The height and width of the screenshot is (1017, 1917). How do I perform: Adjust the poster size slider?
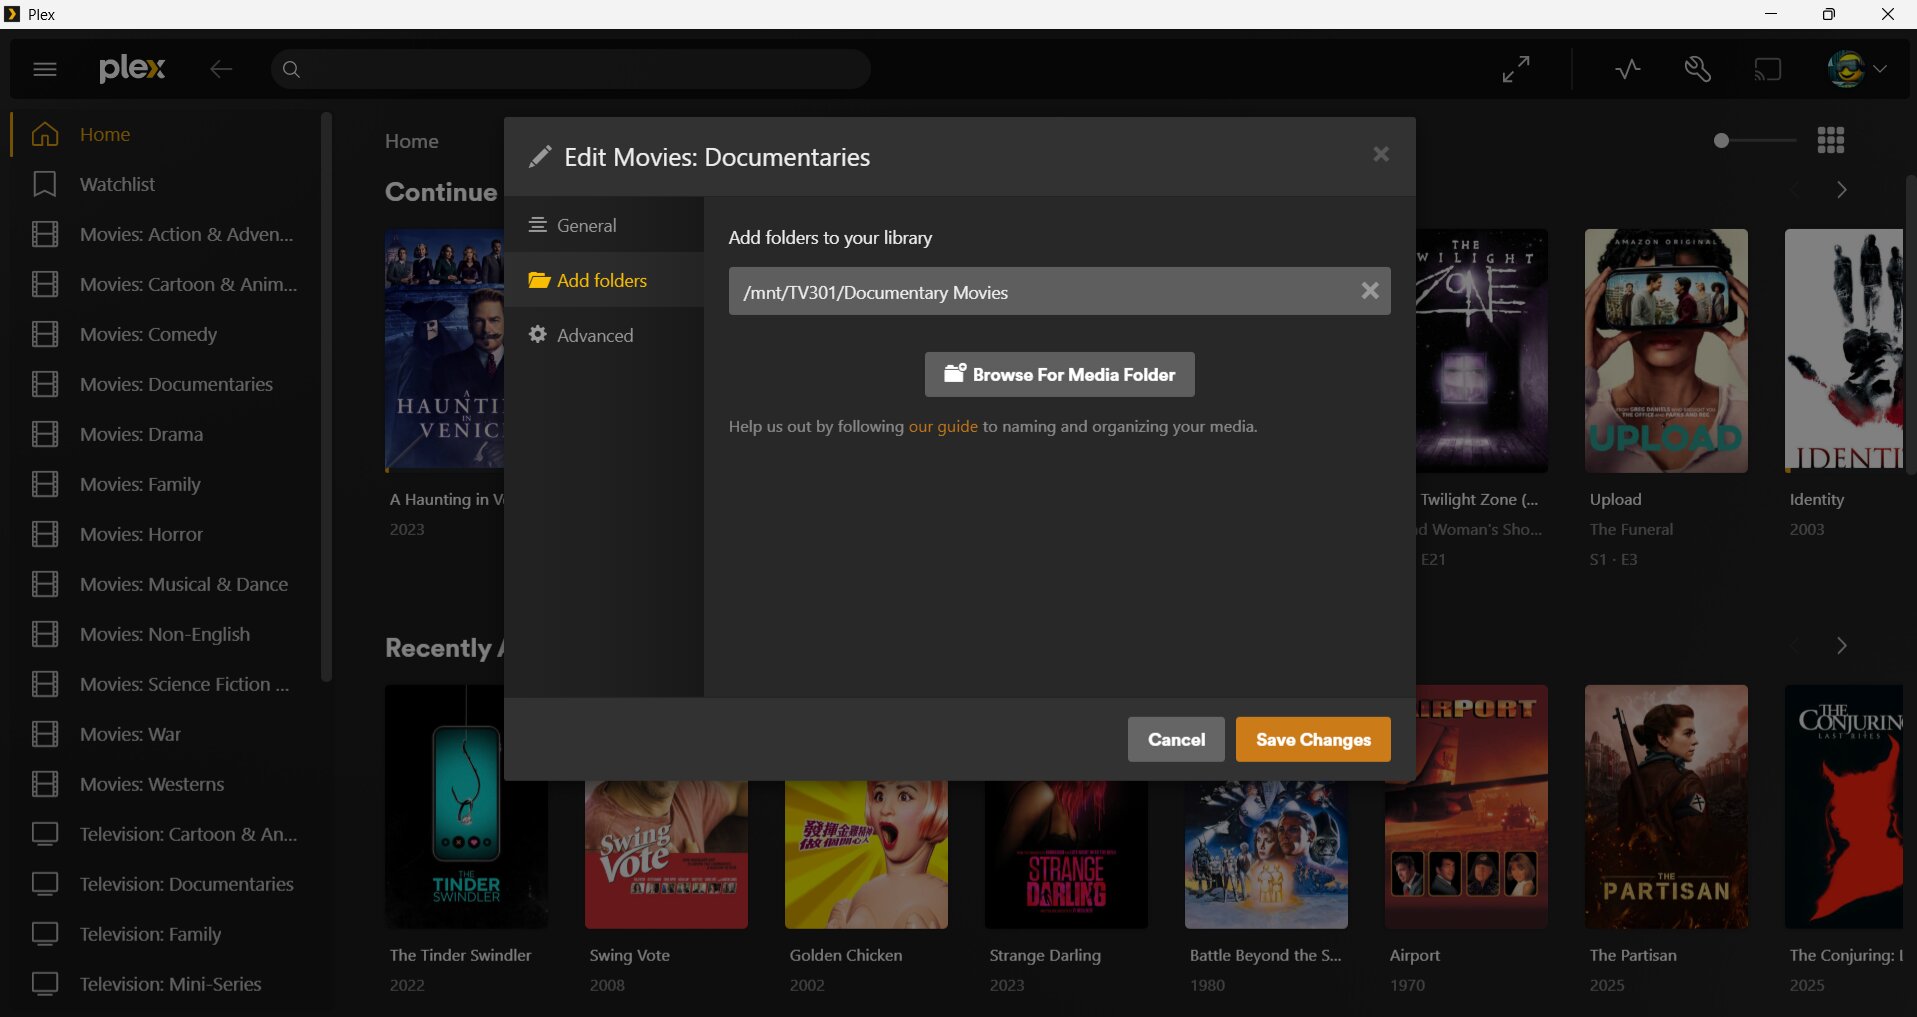coord(1755,141)
